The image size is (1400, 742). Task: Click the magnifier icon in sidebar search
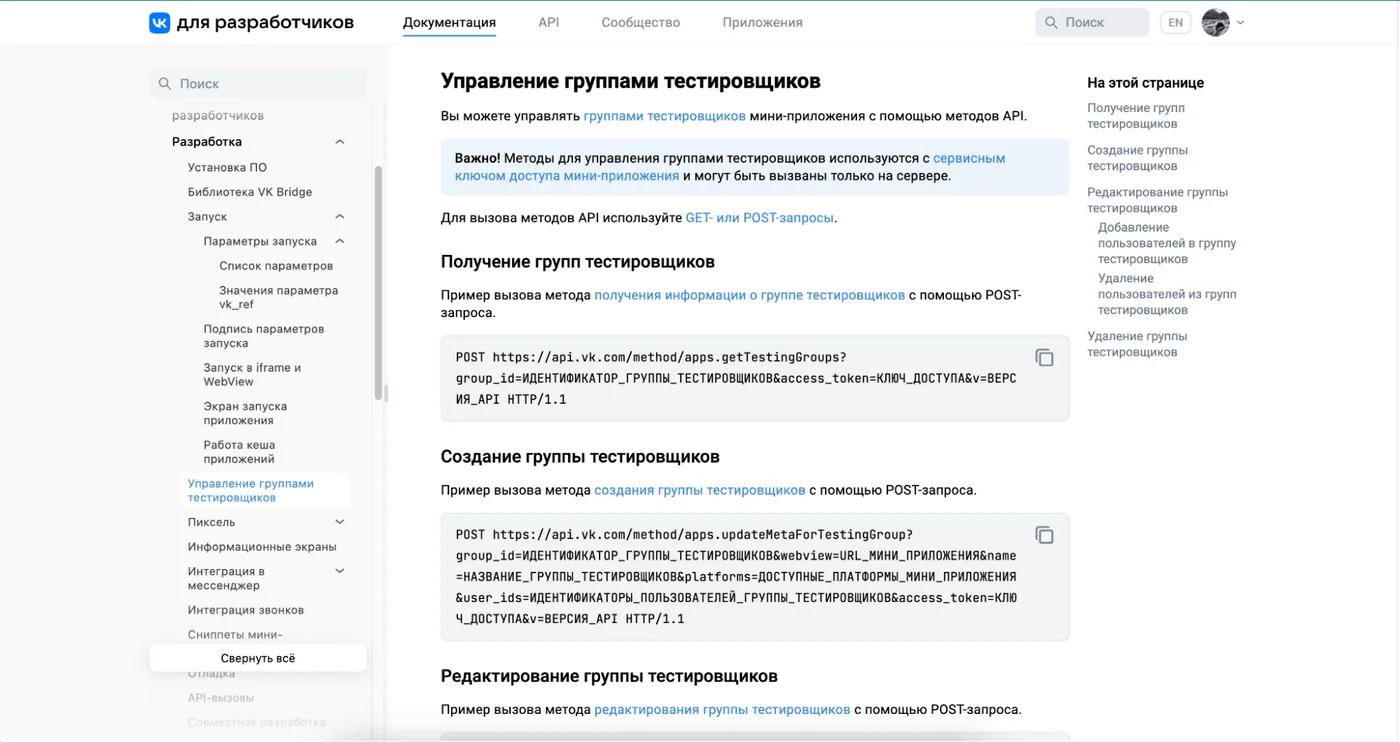[165, 84]
